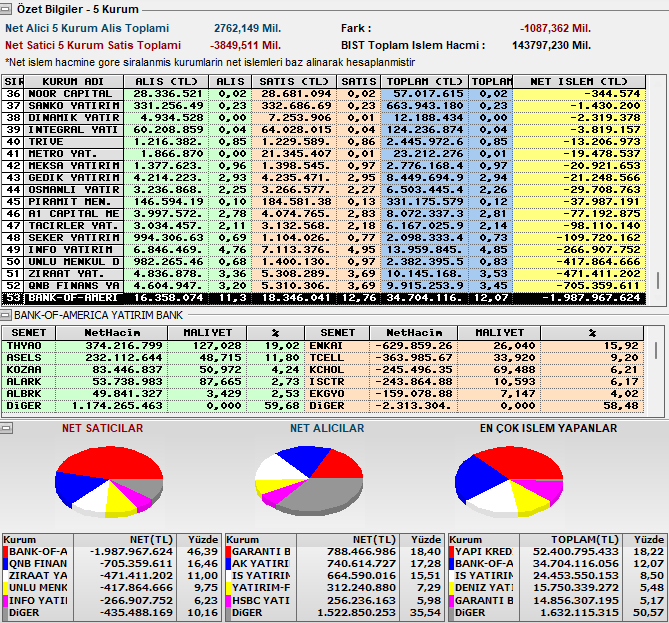Click red swatch next to BANK-OF-A seller
Screen dimensions: 669x623
pos(6,552)
